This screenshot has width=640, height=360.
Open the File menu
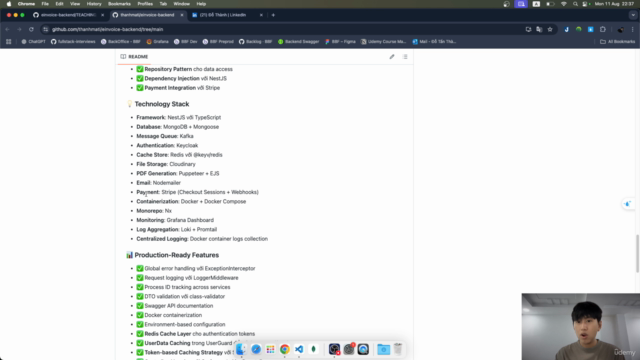(x=45, y=4)
